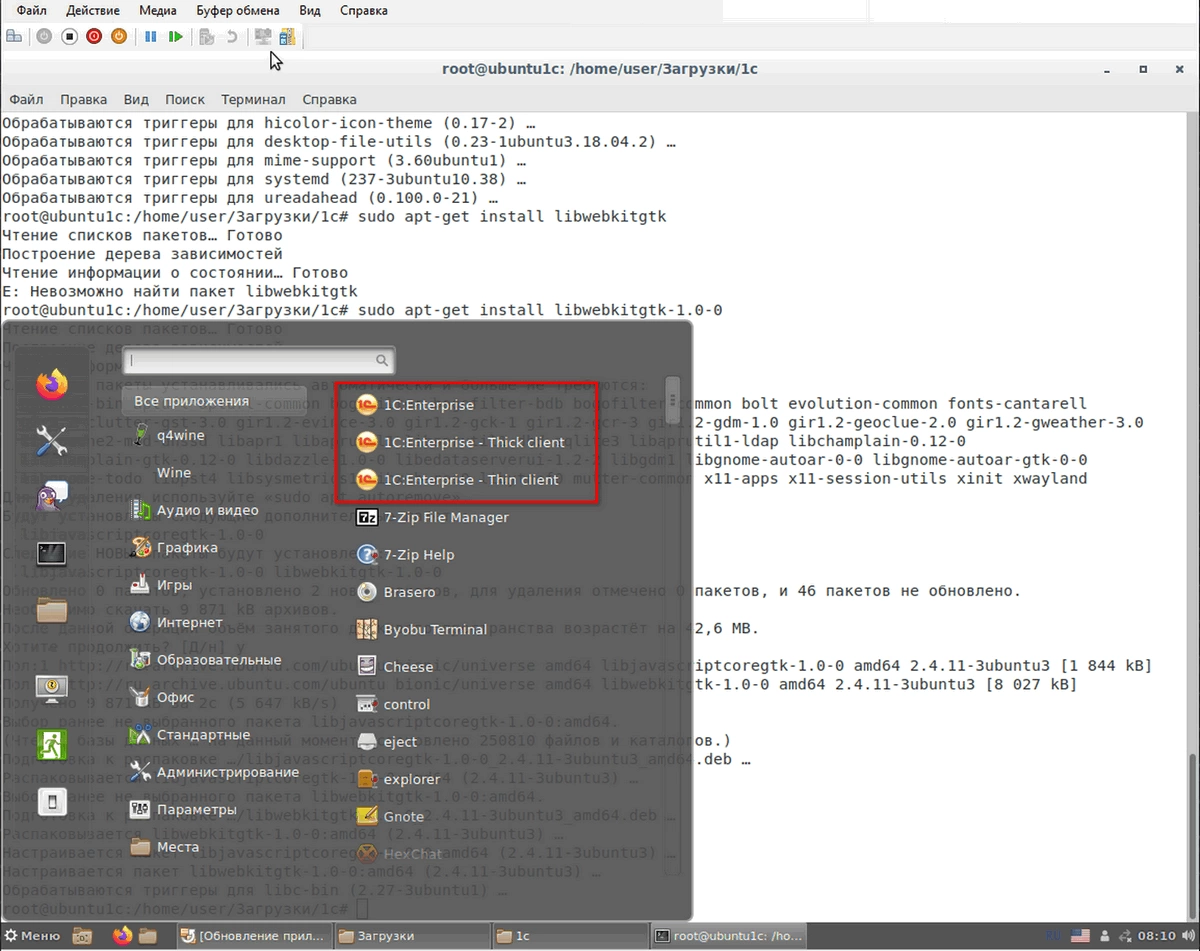Image resolution: width=1200 pixels, height=951 pixels.
Task: Reset the VM with the green play icon
Action: [x=176, y=36]
